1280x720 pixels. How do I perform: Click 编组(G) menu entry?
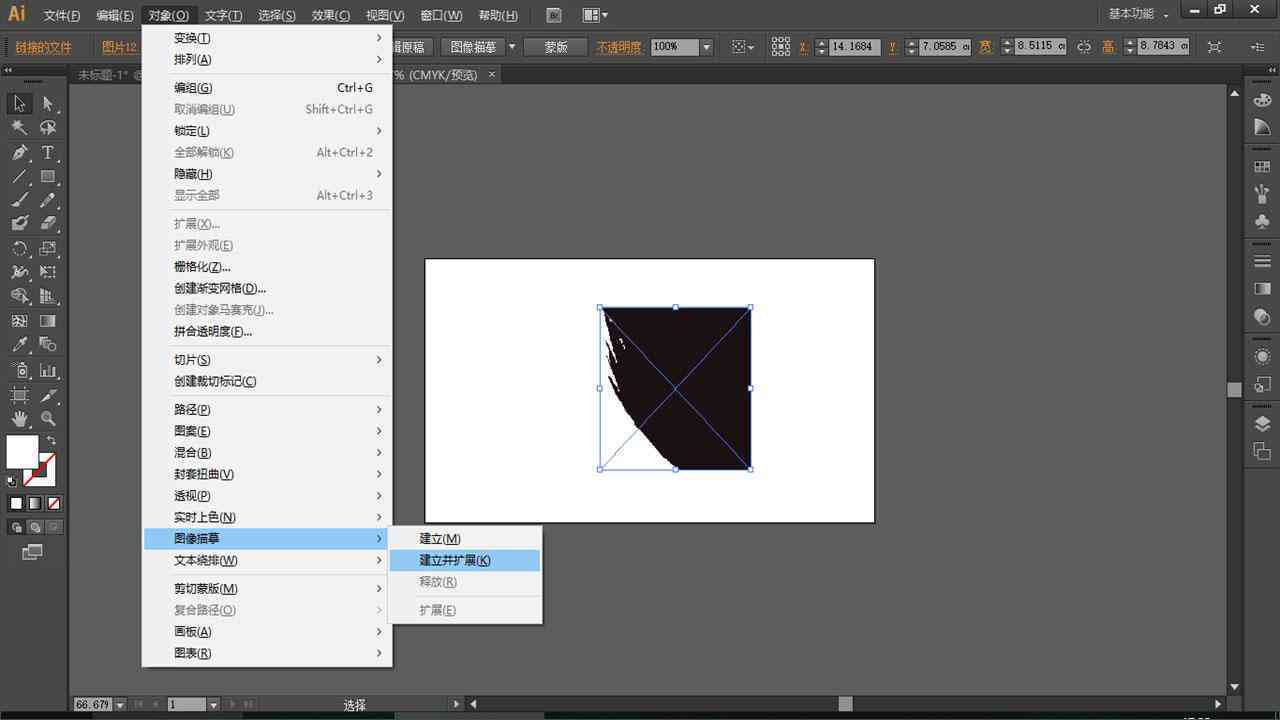pyautogui.click(x=267, y=88)
